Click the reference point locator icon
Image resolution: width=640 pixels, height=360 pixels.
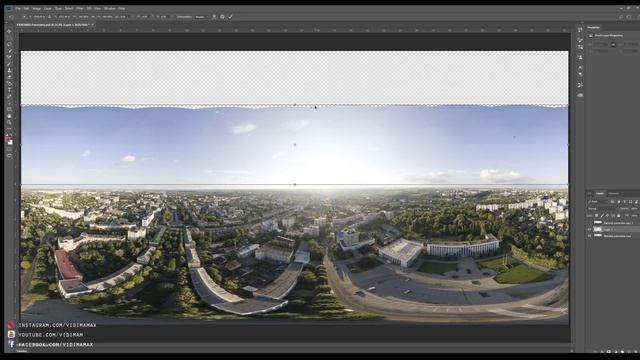(x=24, y=17)
